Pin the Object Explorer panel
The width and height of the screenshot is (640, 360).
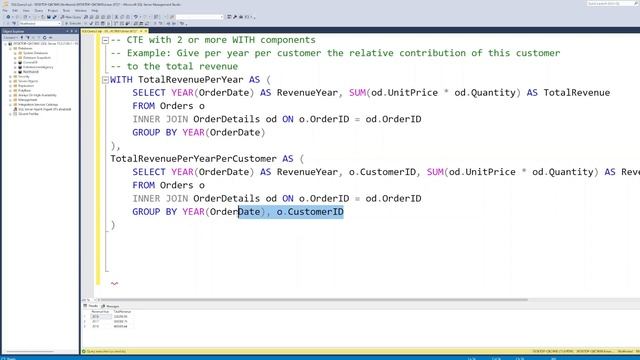(71, 31)
